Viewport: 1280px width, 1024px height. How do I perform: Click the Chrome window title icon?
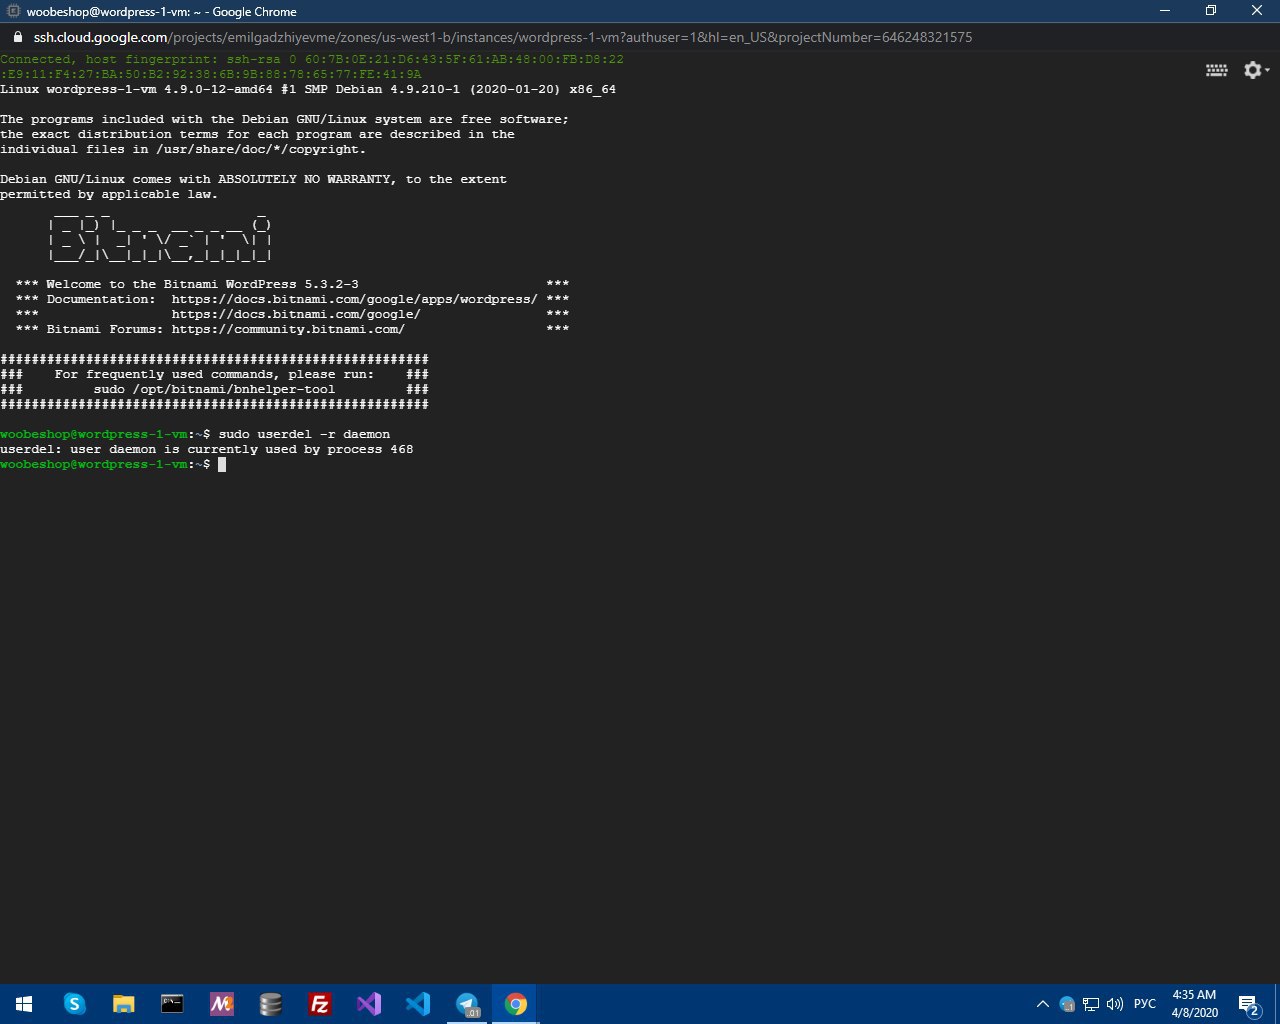13,11
